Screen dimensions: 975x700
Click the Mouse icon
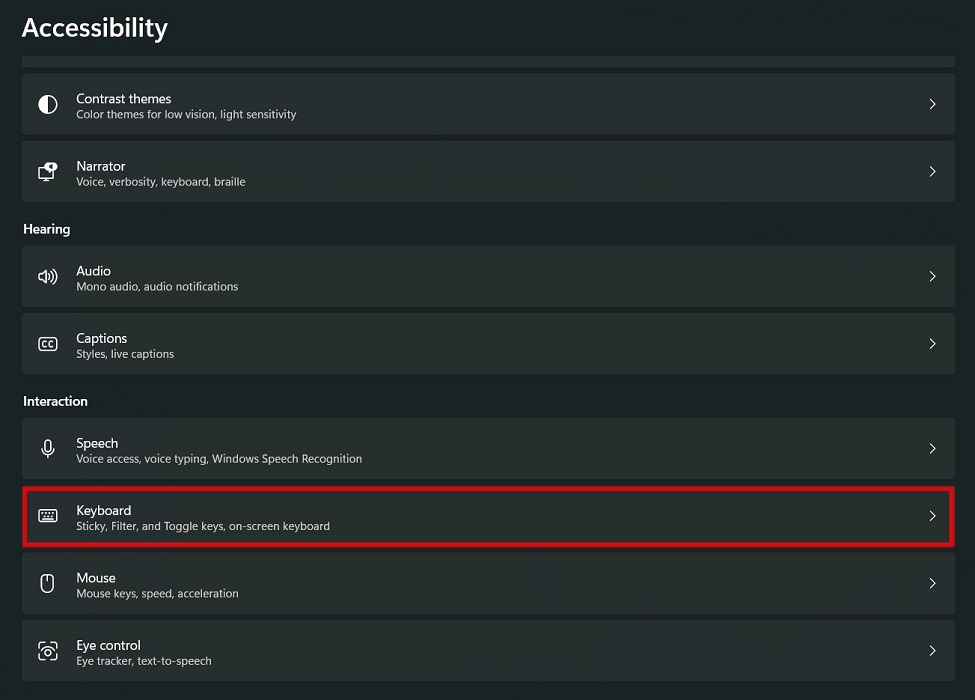point(47,583)
